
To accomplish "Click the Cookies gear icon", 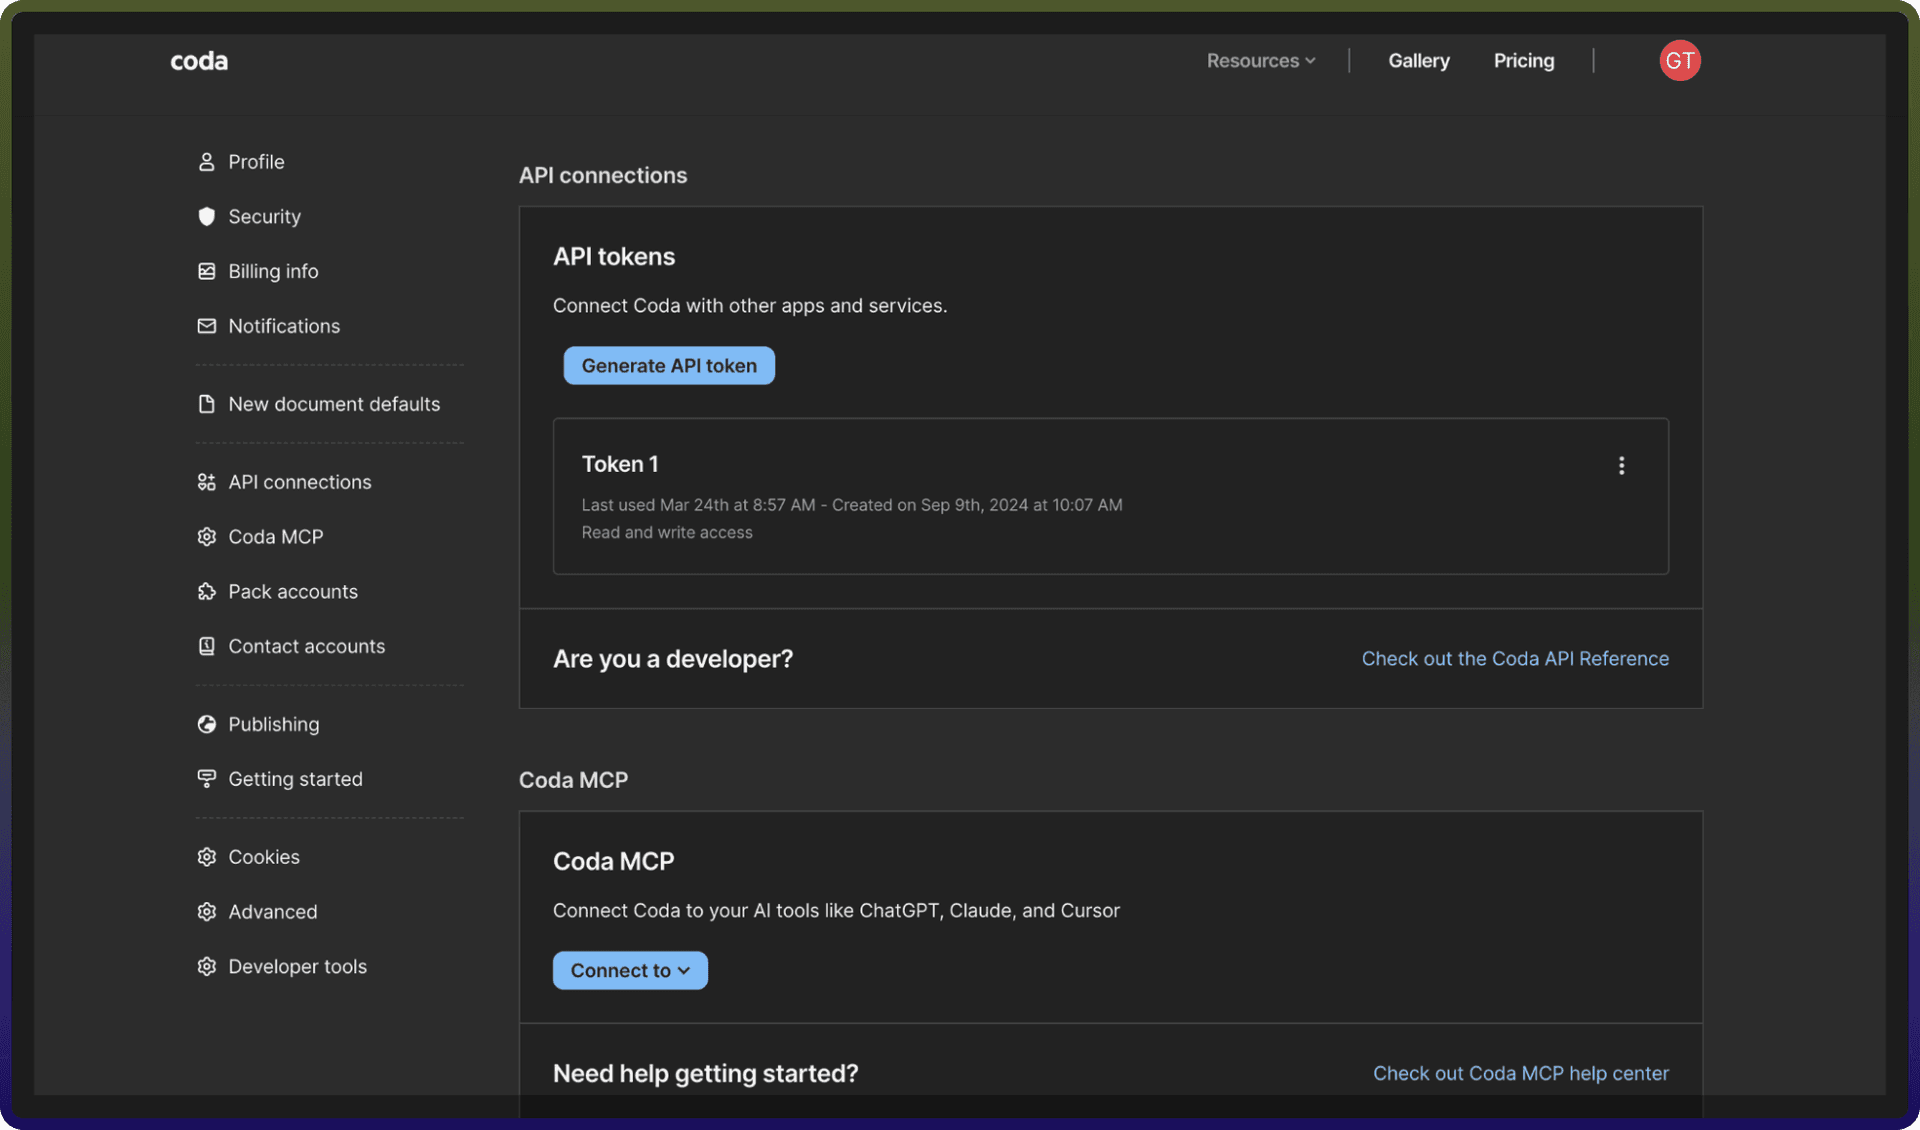I will [x=206, y=857].
